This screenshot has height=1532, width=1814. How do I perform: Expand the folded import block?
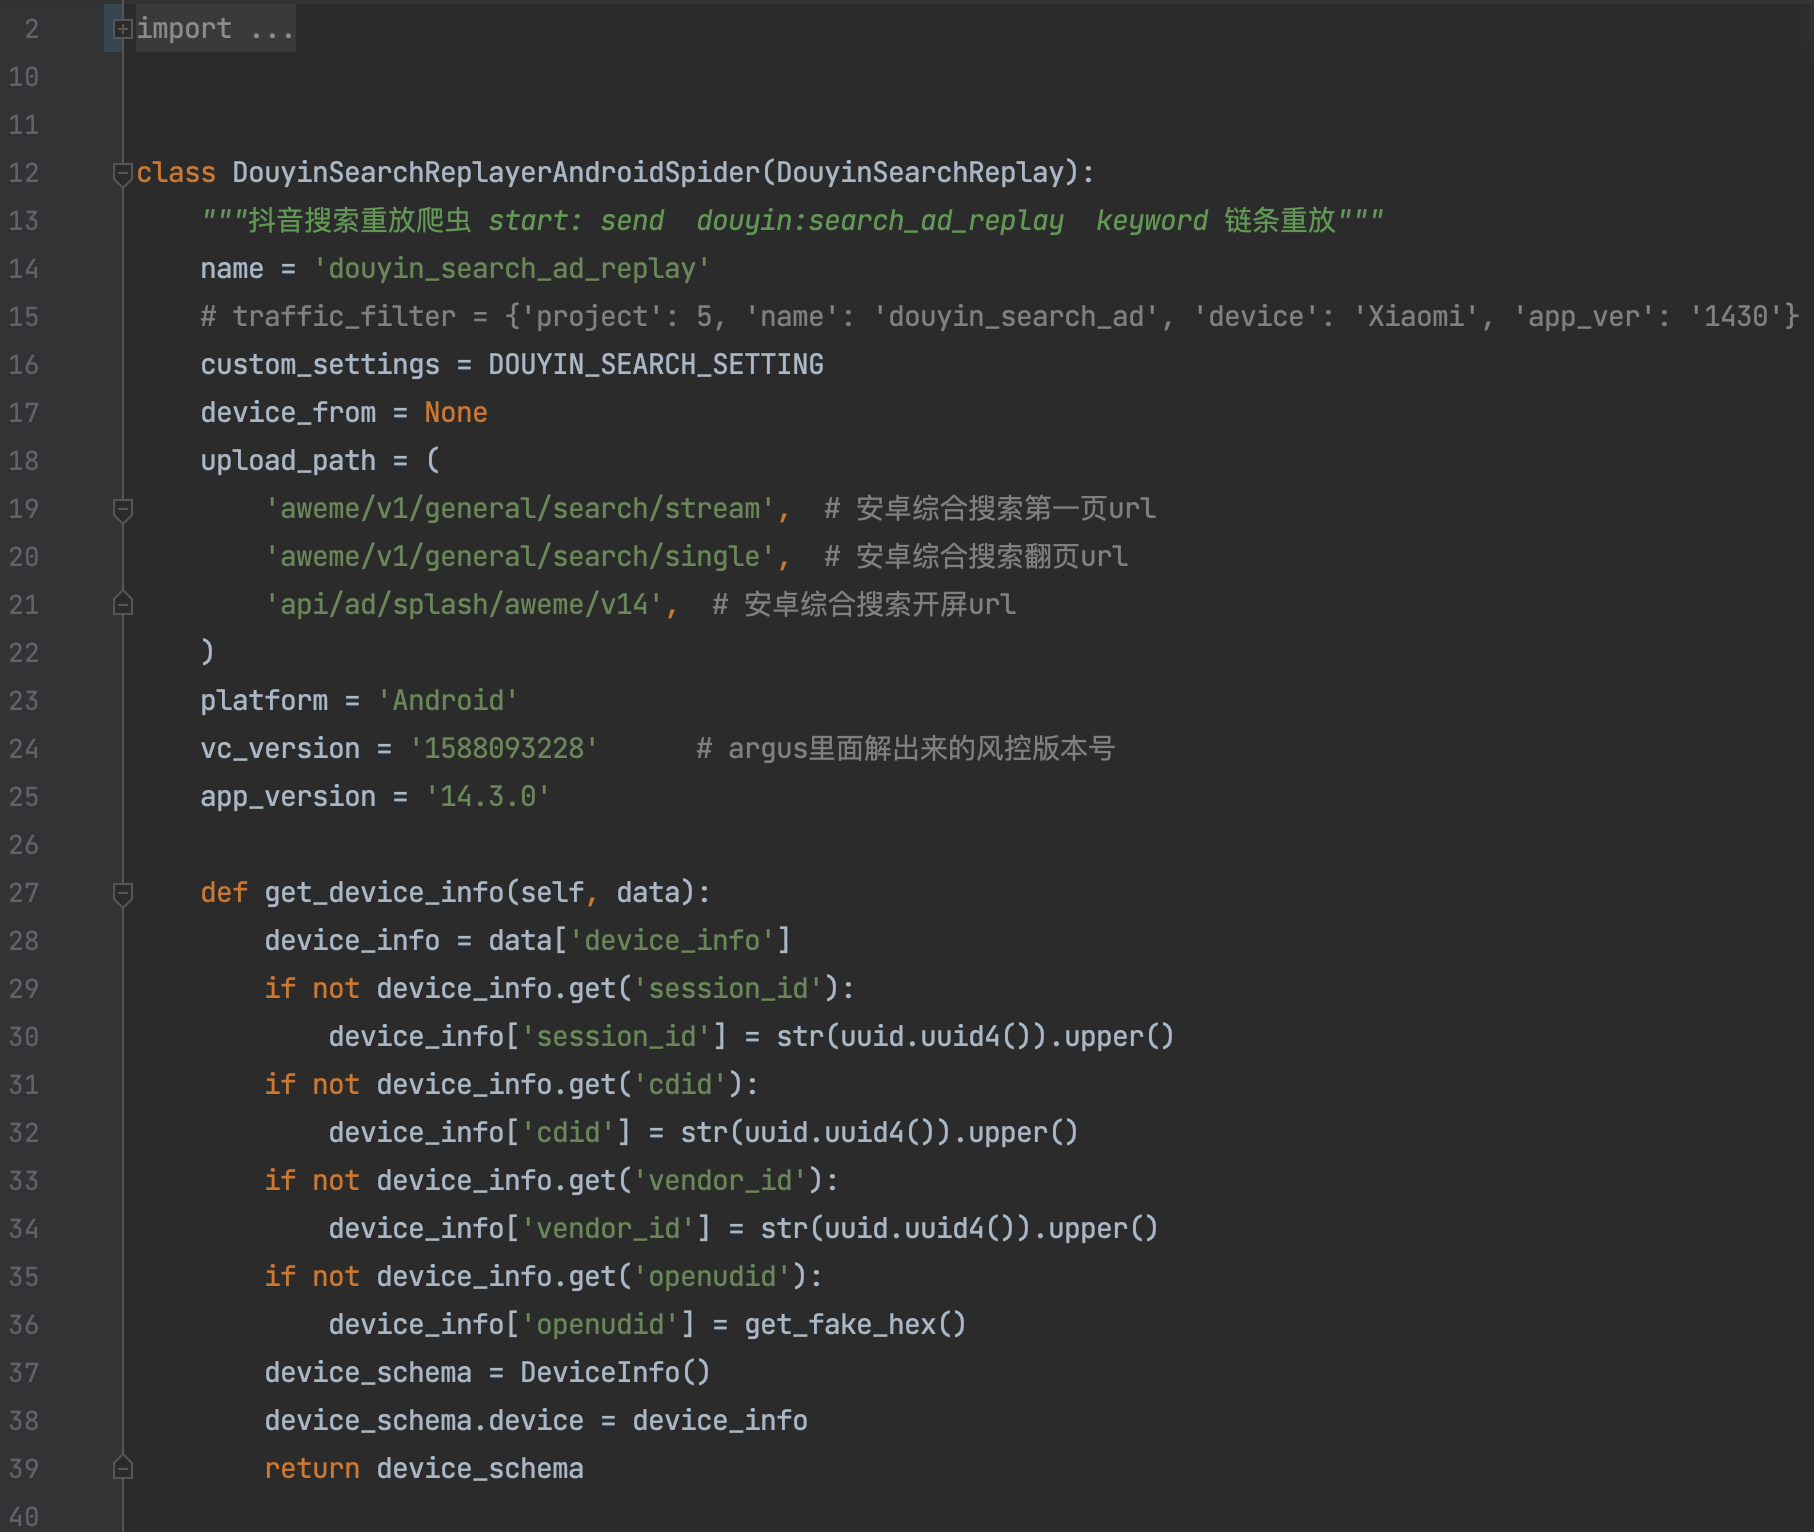click(122, 29)
